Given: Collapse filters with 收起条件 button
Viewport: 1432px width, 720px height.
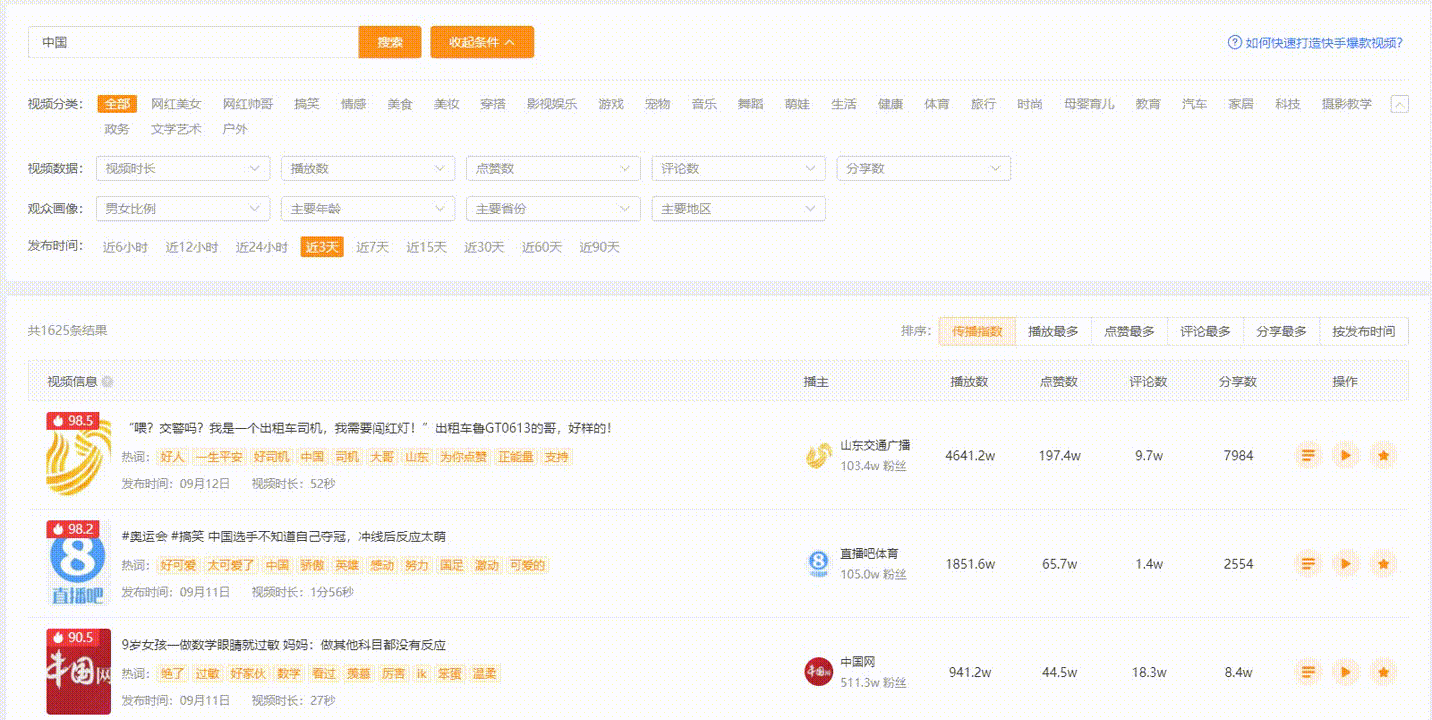Looking at the screenshot, I should [x=482, y=42].
